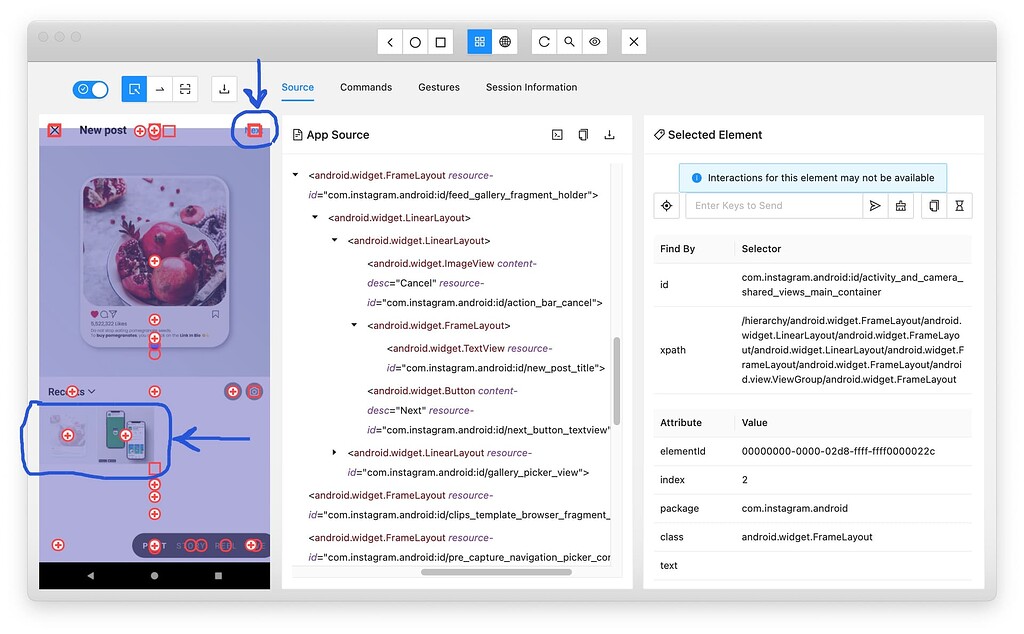Quit the session with the X button
1024x634 pixels.
point(633,41)
